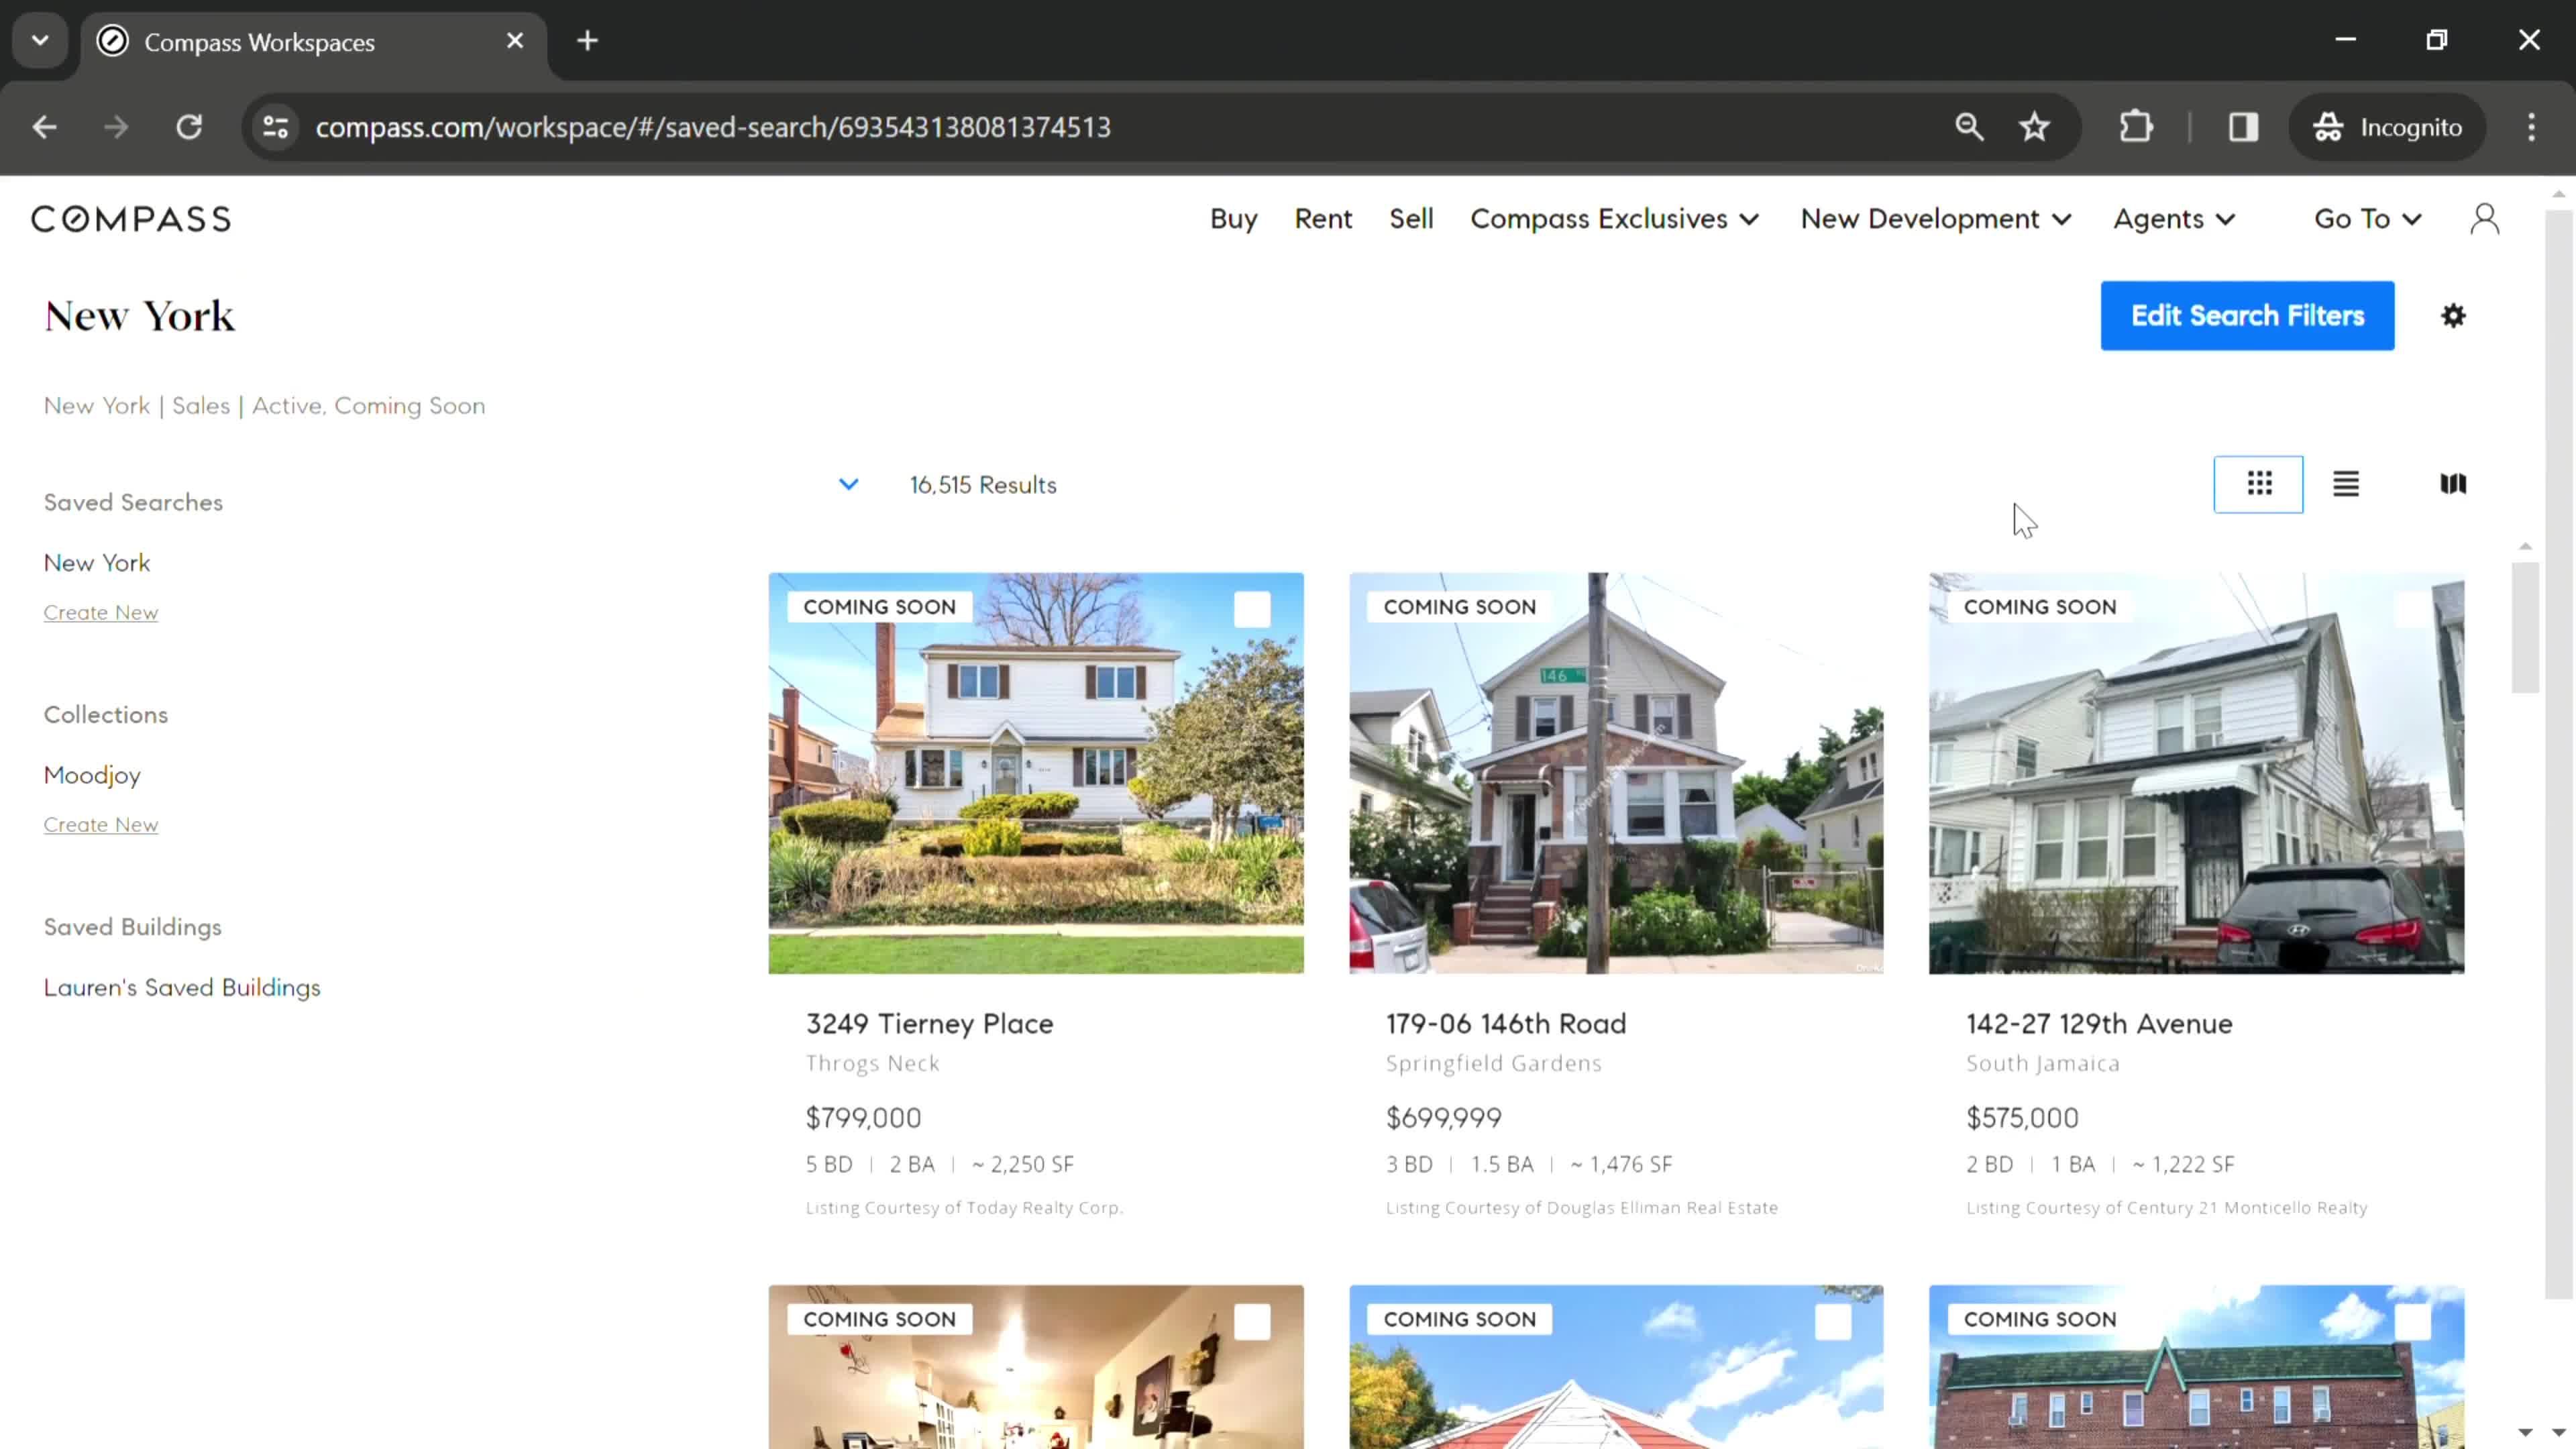2576x1449 pixels.
Task: Open bulk select chevron beside results count
Action: click(x=848, y=485)
